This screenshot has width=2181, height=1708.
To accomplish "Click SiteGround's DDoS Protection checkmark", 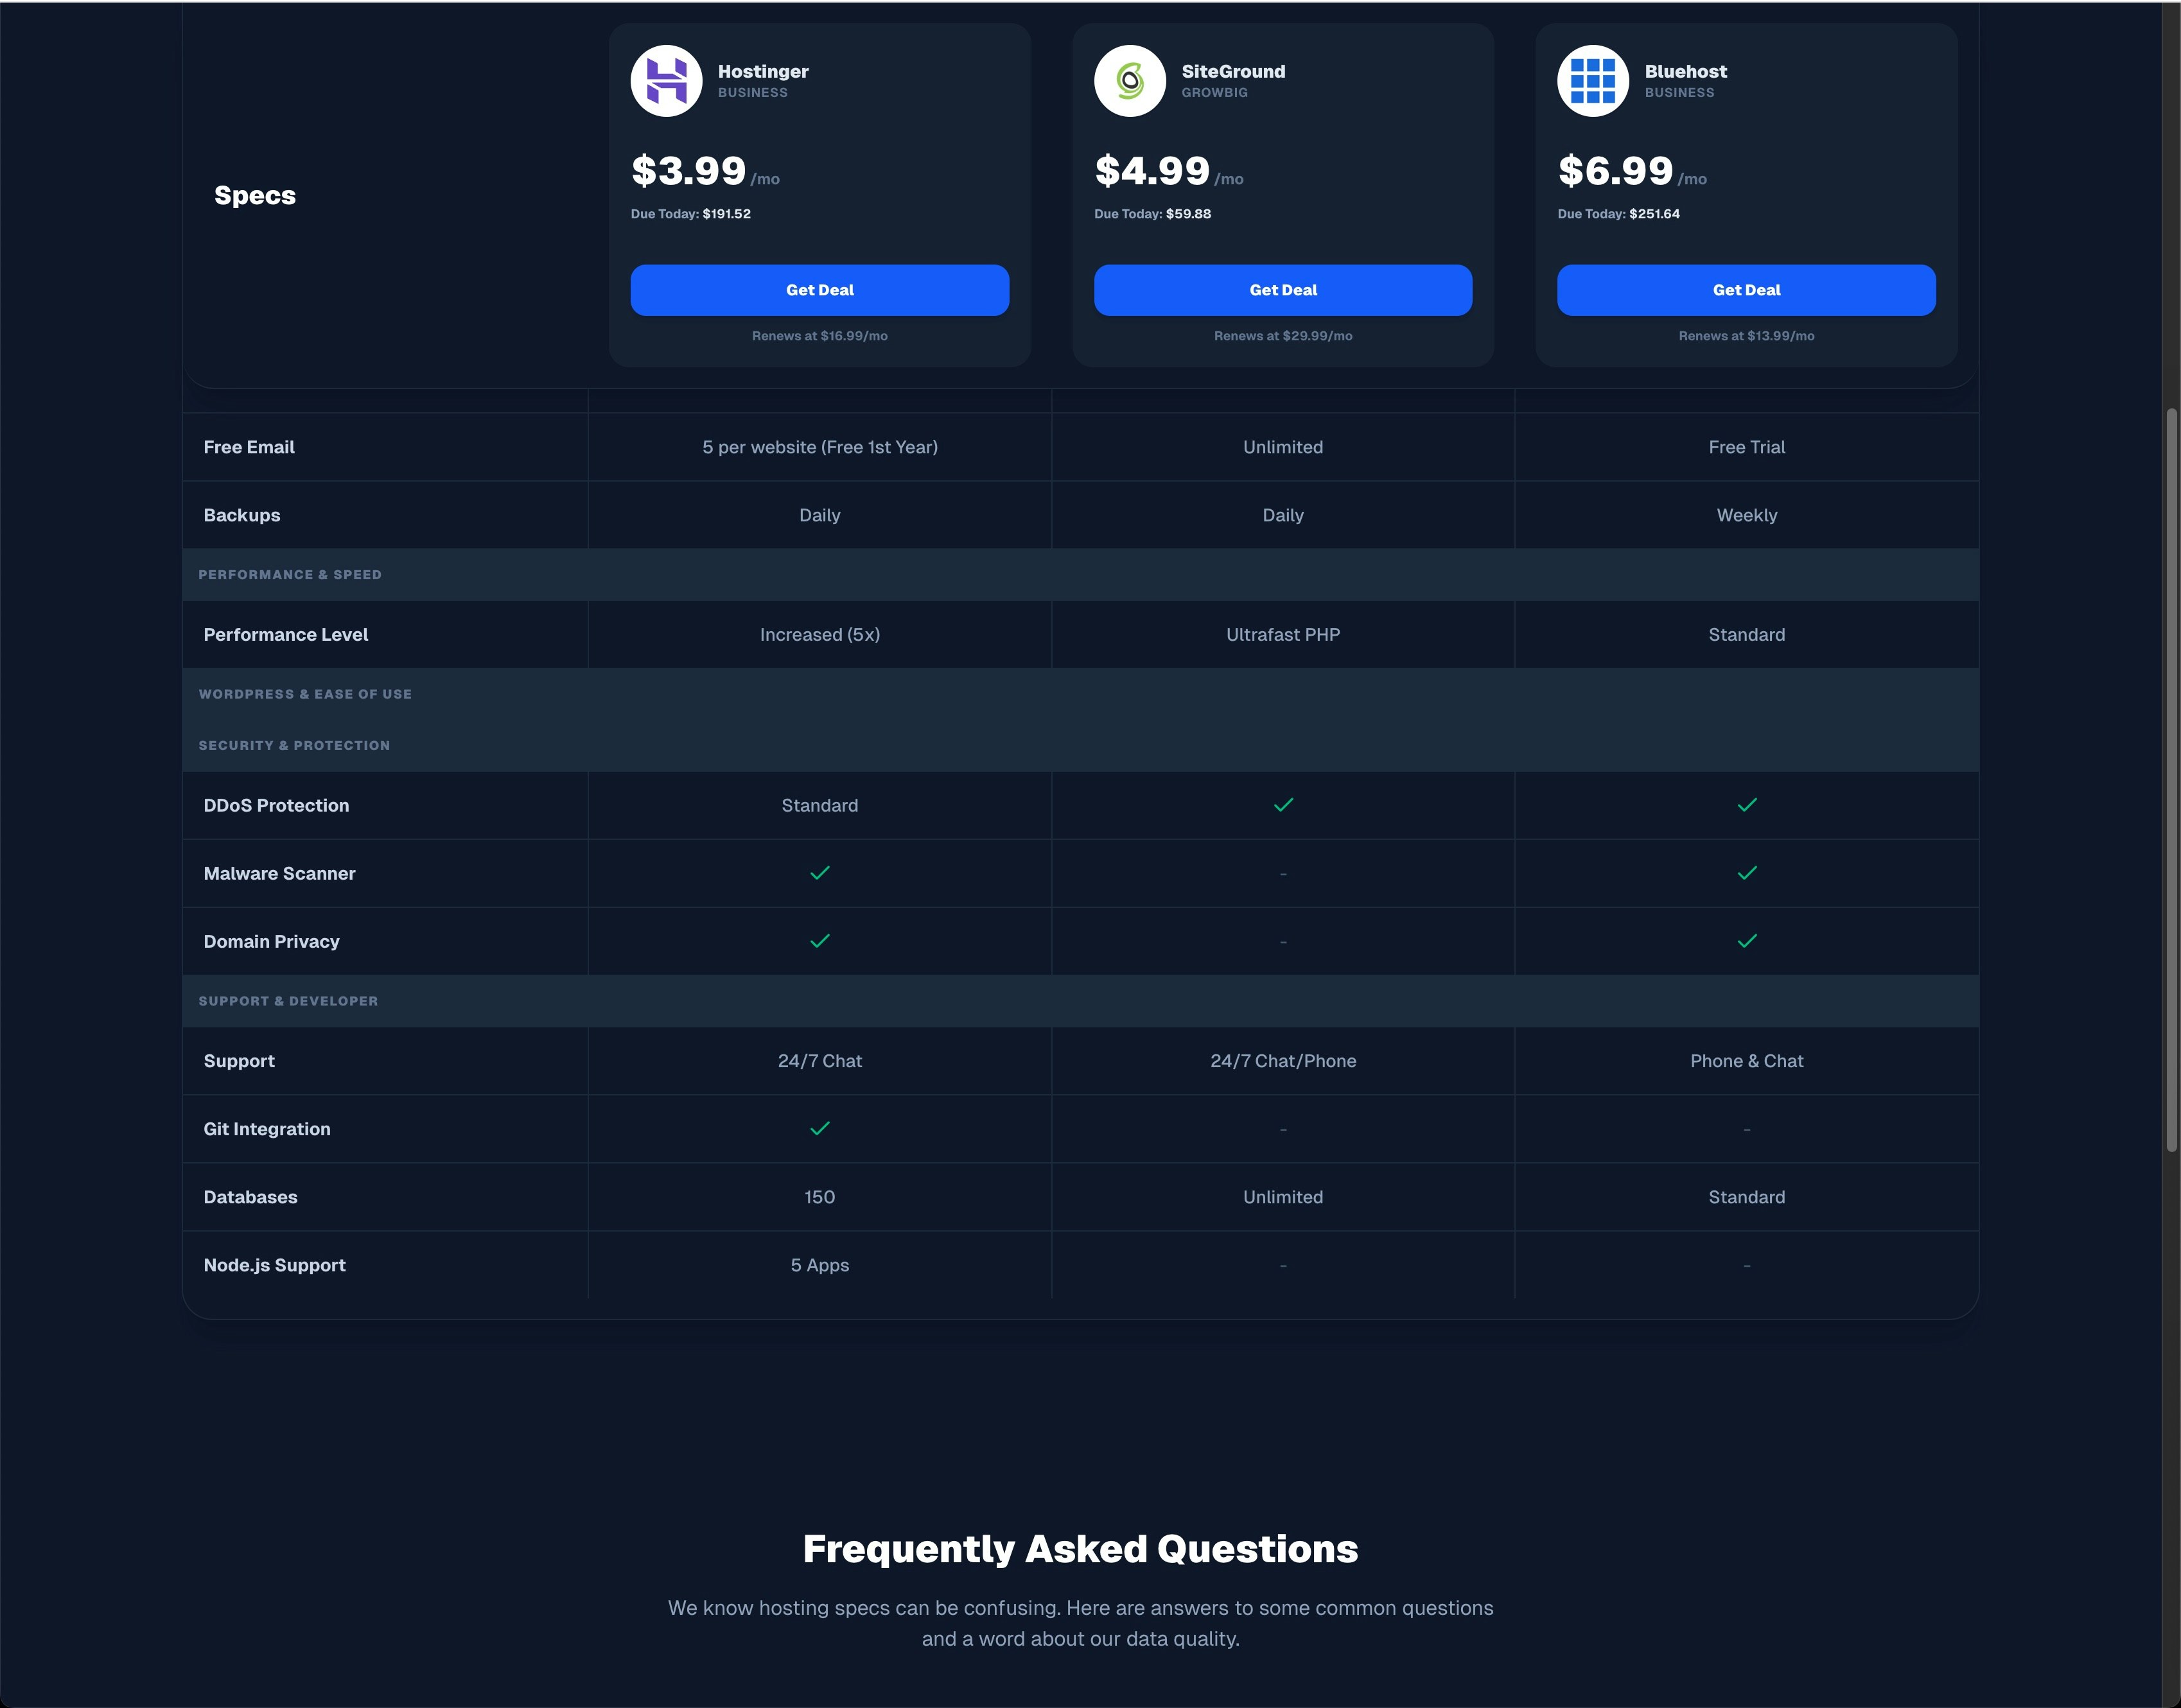I will click(1283, 805).
